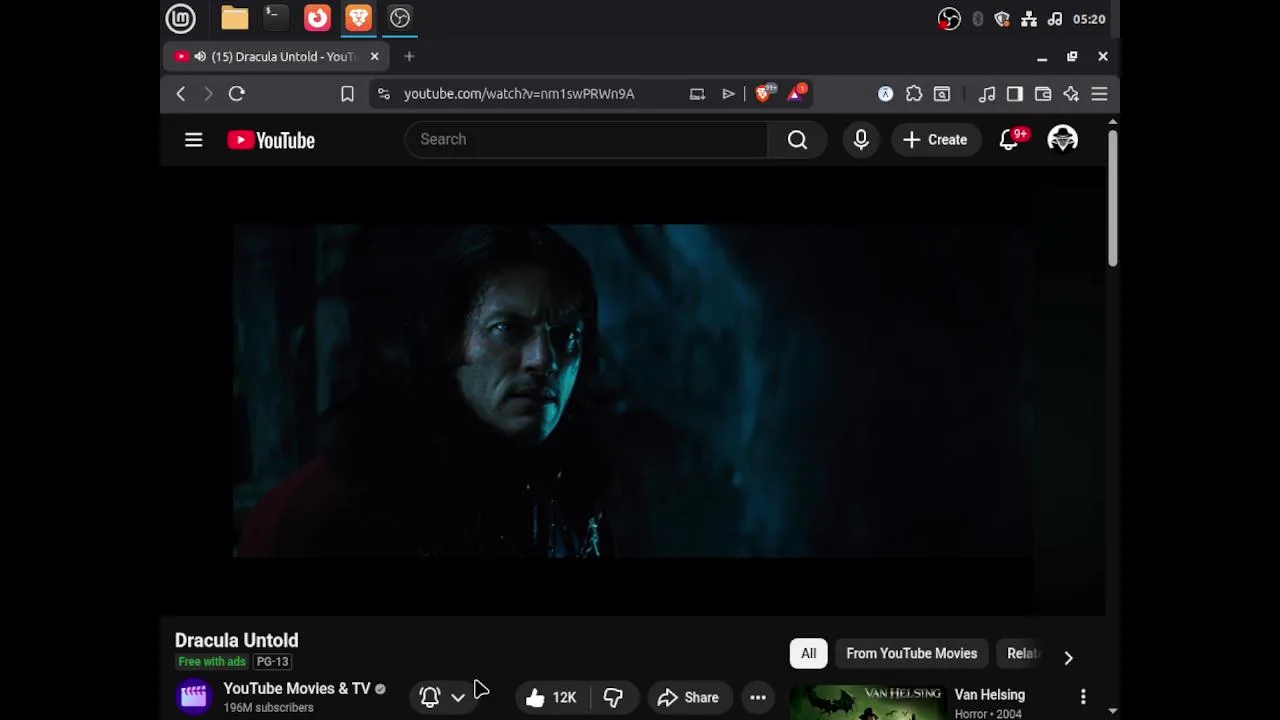Click the Dracula Untold video player
Viewport: 1280px width, 720px height.
coord(633,390)
